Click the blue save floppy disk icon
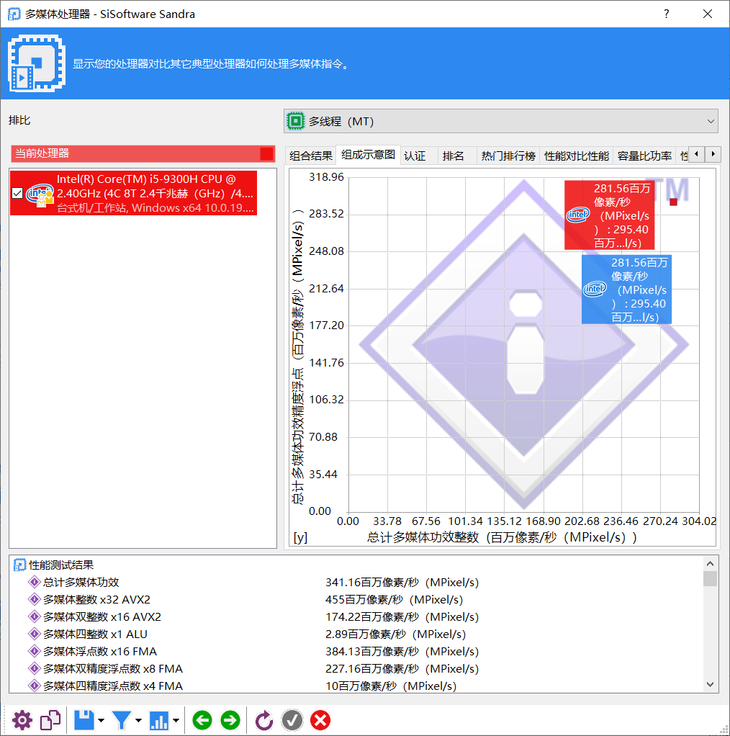 tap(84, 720)
